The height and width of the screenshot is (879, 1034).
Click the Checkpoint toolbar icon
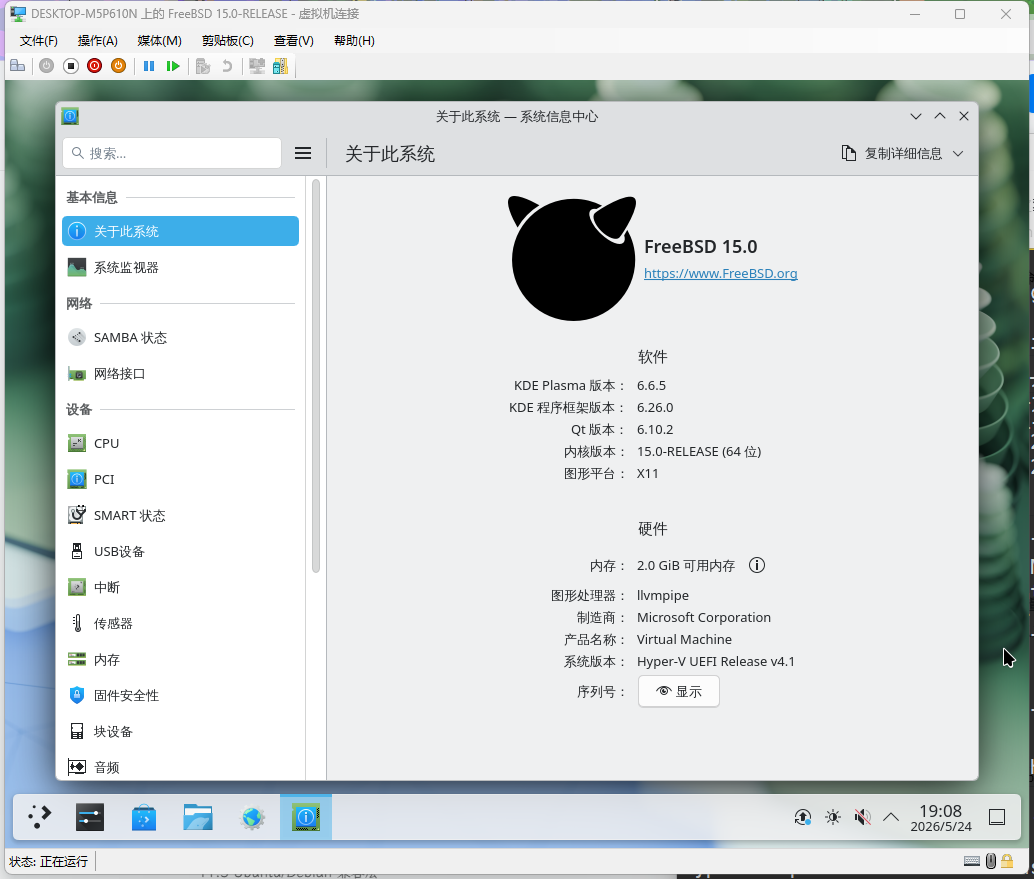[x=202, y=66]
